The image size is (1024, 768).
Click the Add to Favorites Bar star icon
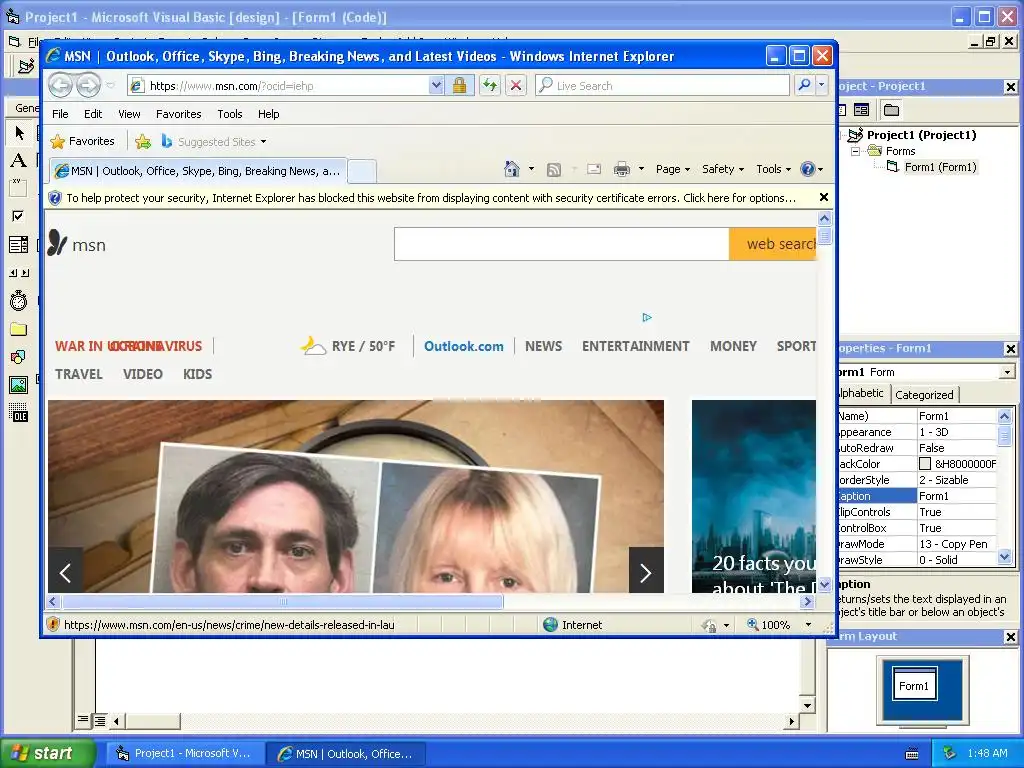click(143, 142)
